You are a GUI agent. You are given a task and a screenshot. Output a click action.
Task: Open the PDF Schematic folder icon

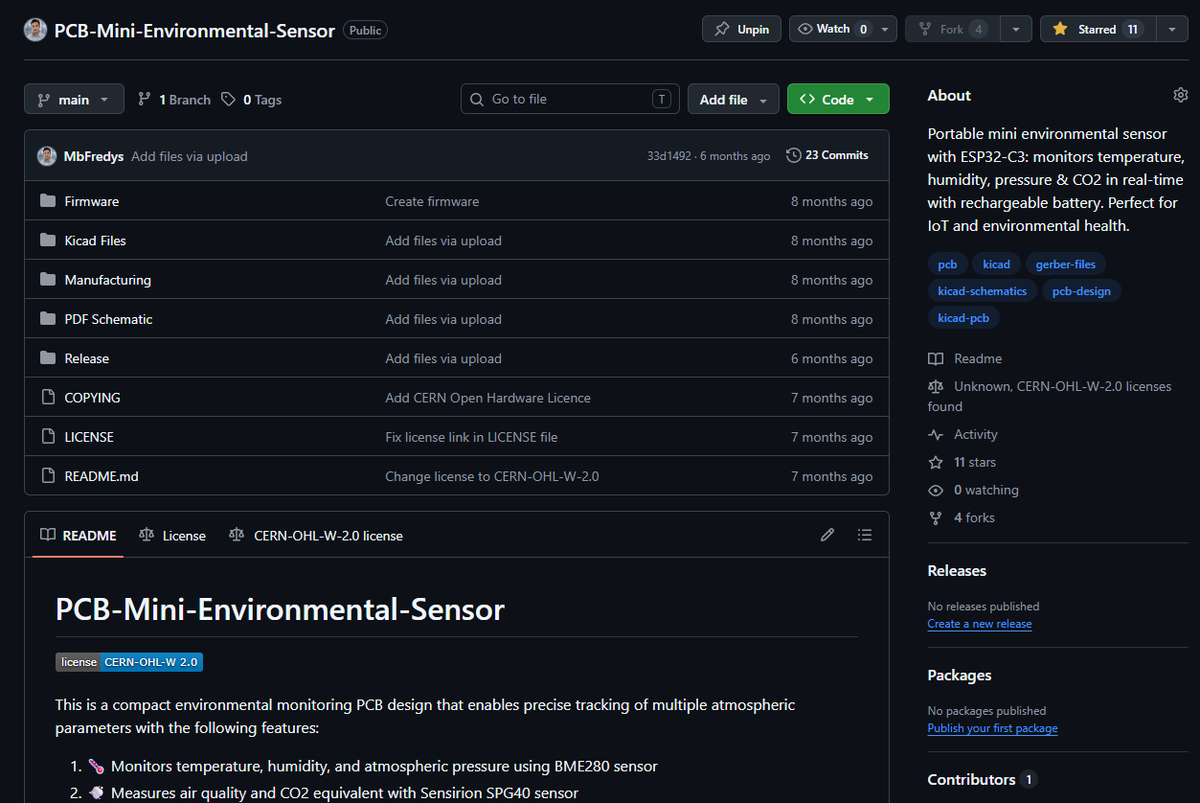(x=47, y=319)
